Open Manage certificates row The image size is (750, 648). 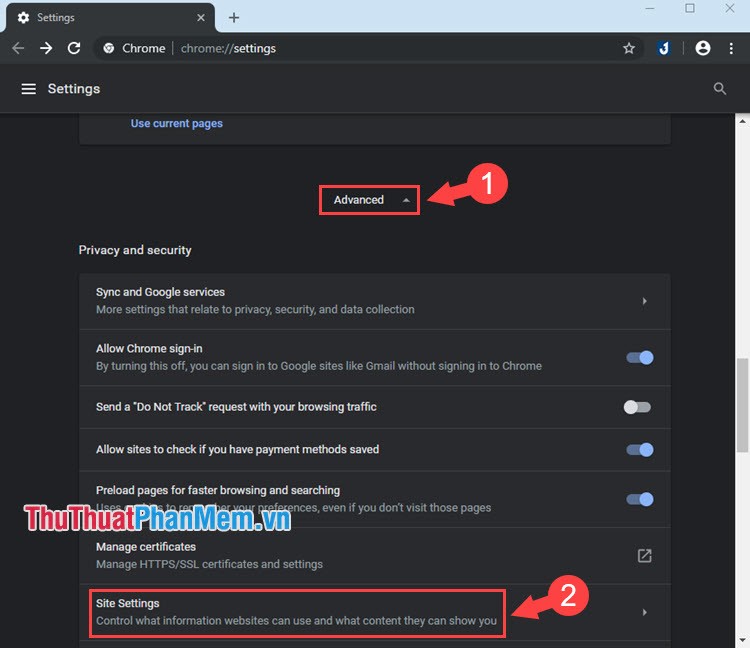coord(375,556)
